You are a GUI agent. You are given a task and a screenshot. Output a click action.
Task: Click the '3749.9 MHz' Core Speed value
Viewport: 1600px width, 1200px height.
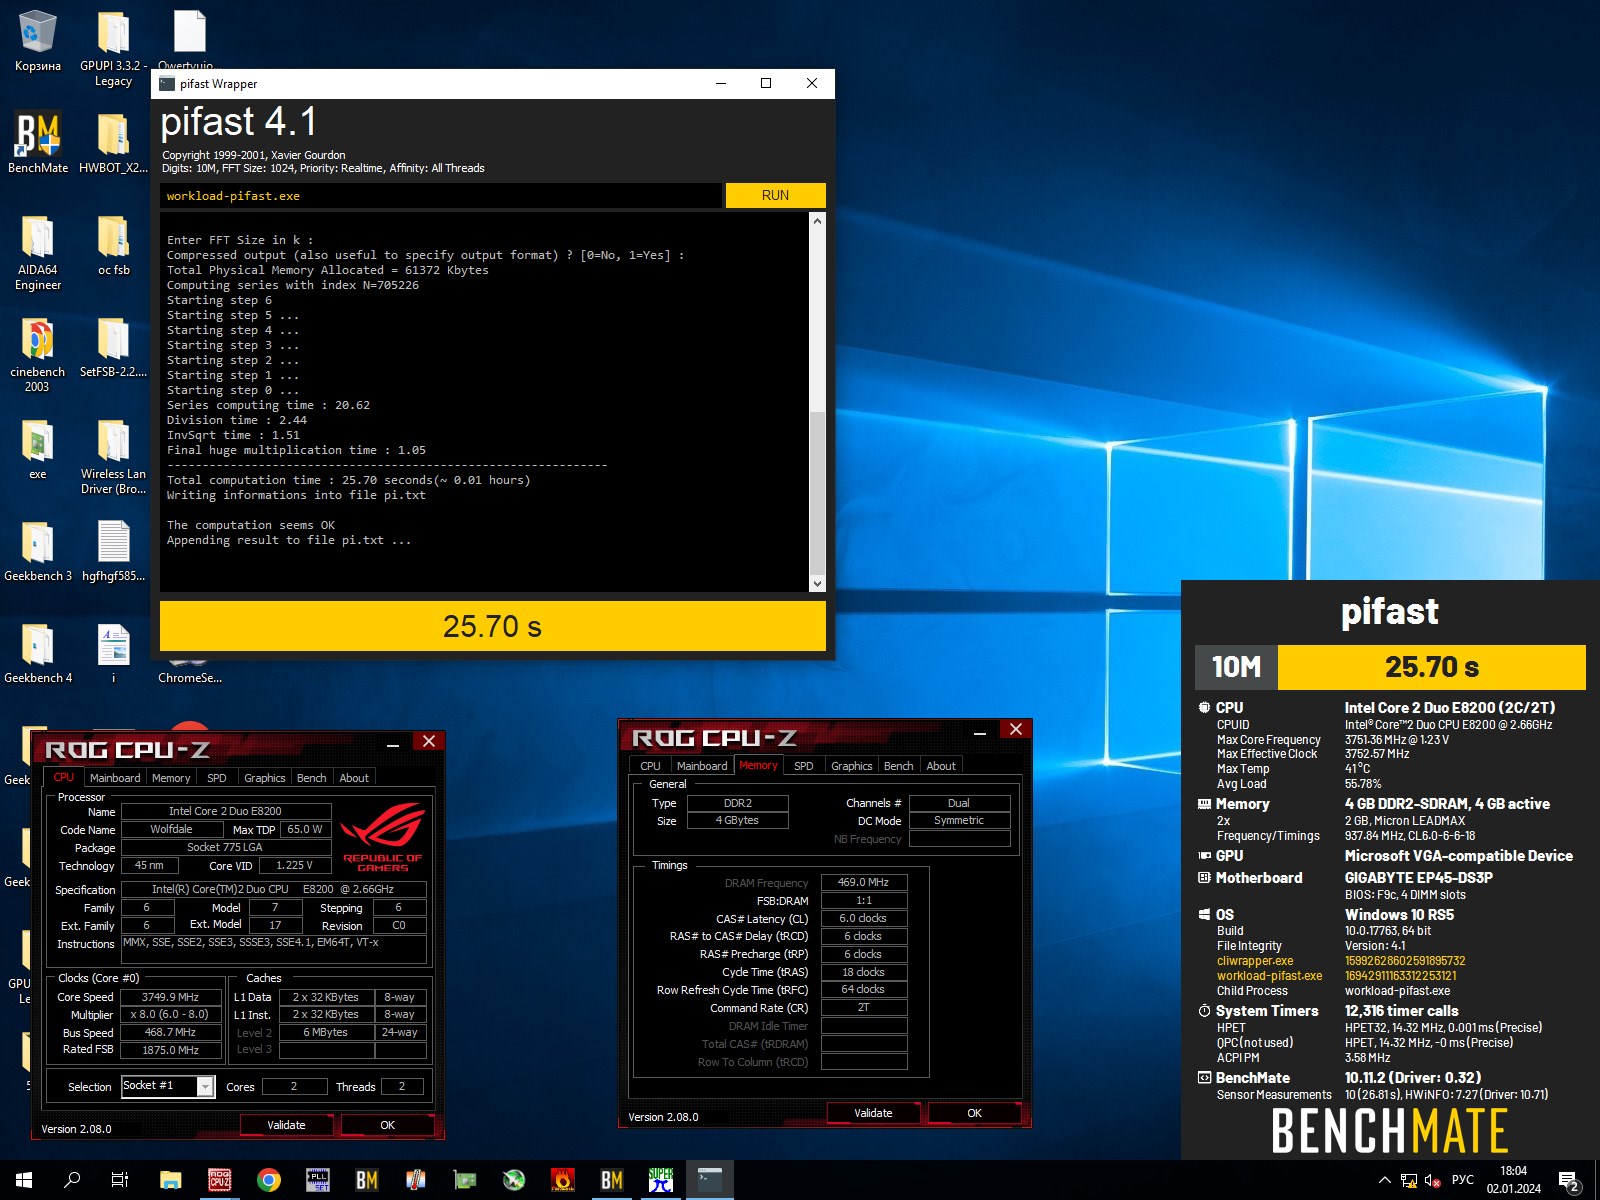[x=171, y=997]
